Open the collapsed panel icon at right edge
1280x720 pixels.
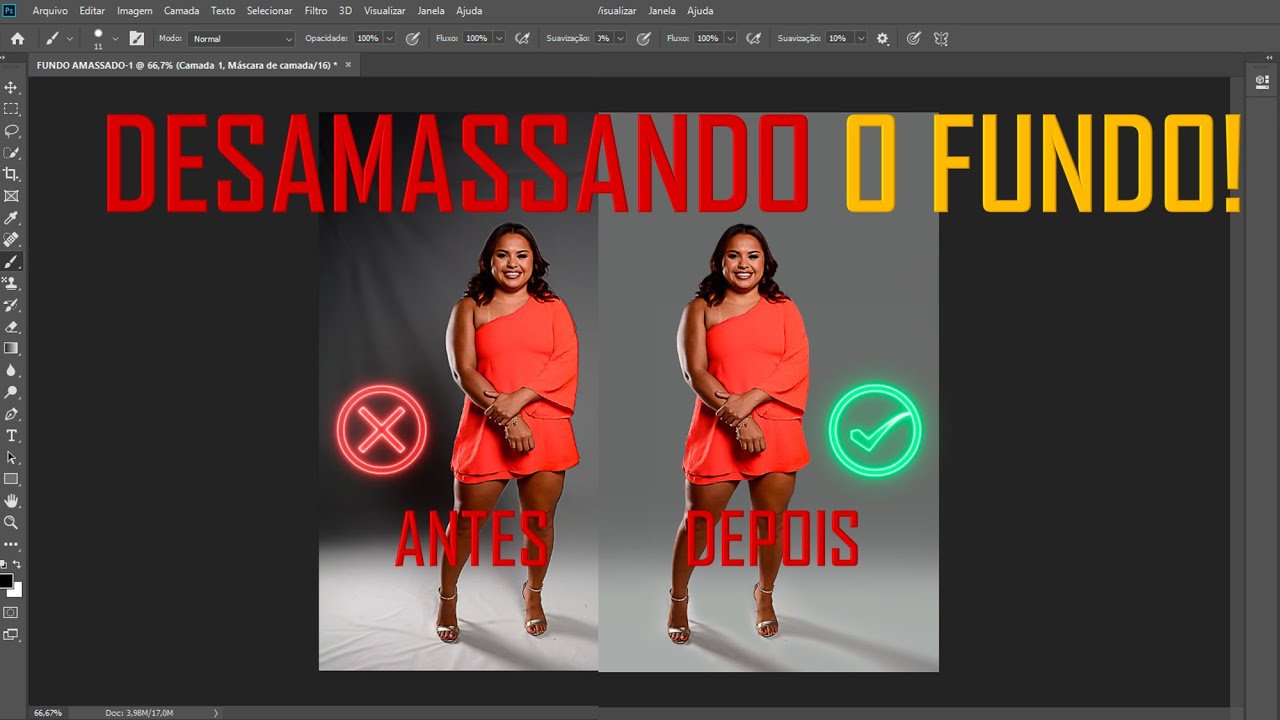pyautogui.click(x=1262, y=82)
